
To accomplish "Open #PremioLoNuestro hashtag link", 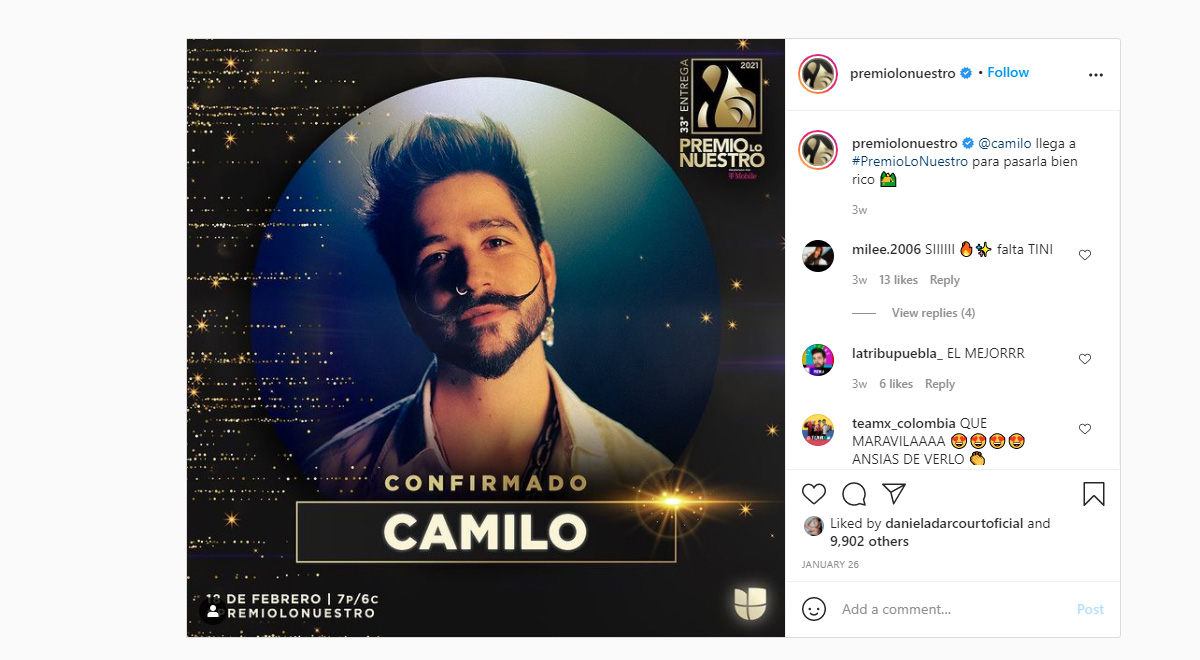I will [910, 161].
